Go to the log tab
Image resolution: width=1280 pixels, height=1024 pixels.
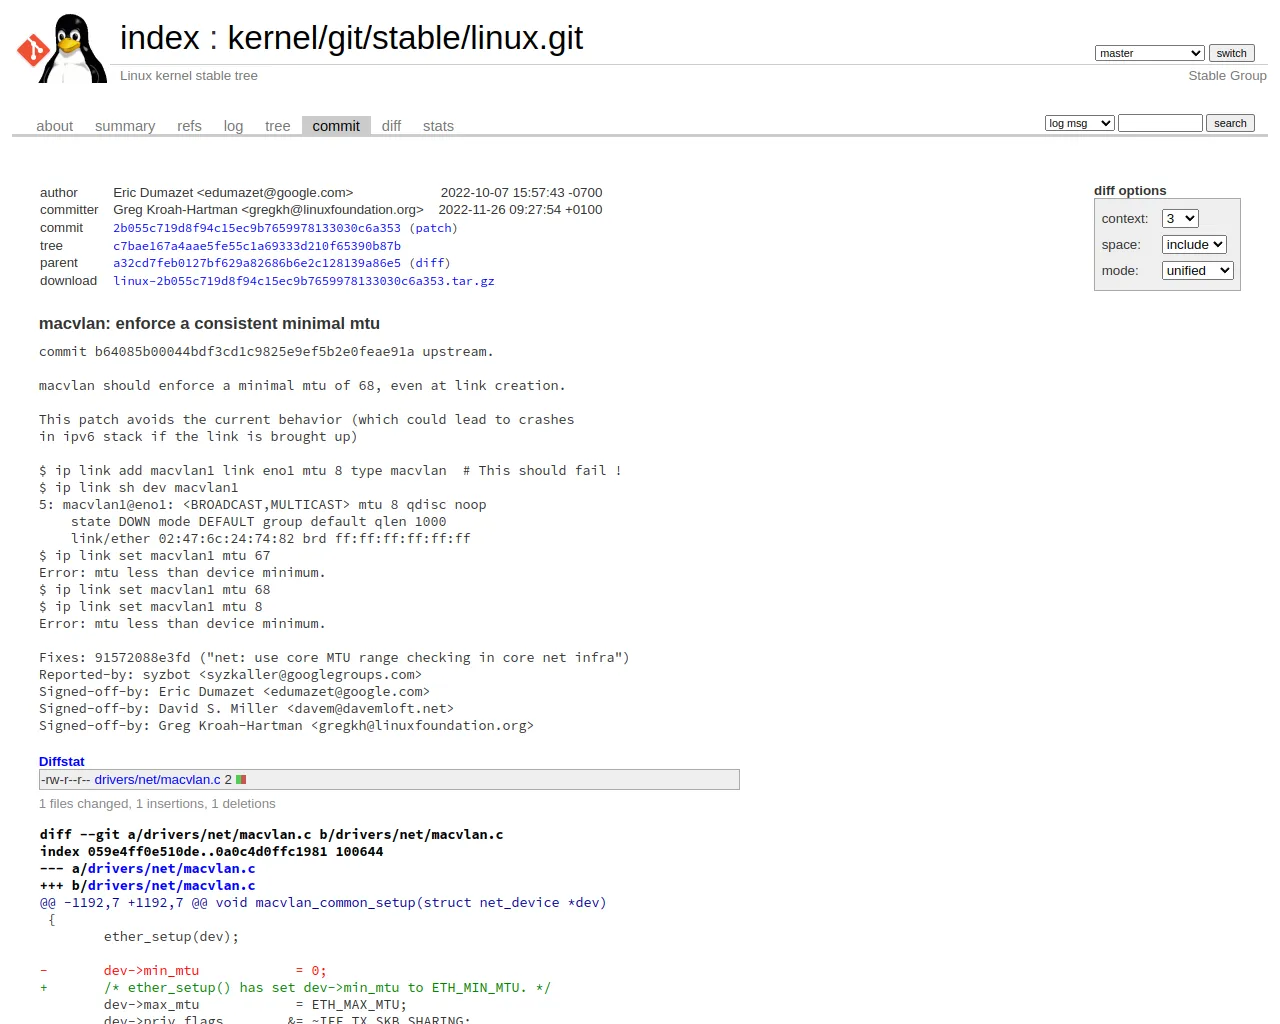tap(233, 126)
